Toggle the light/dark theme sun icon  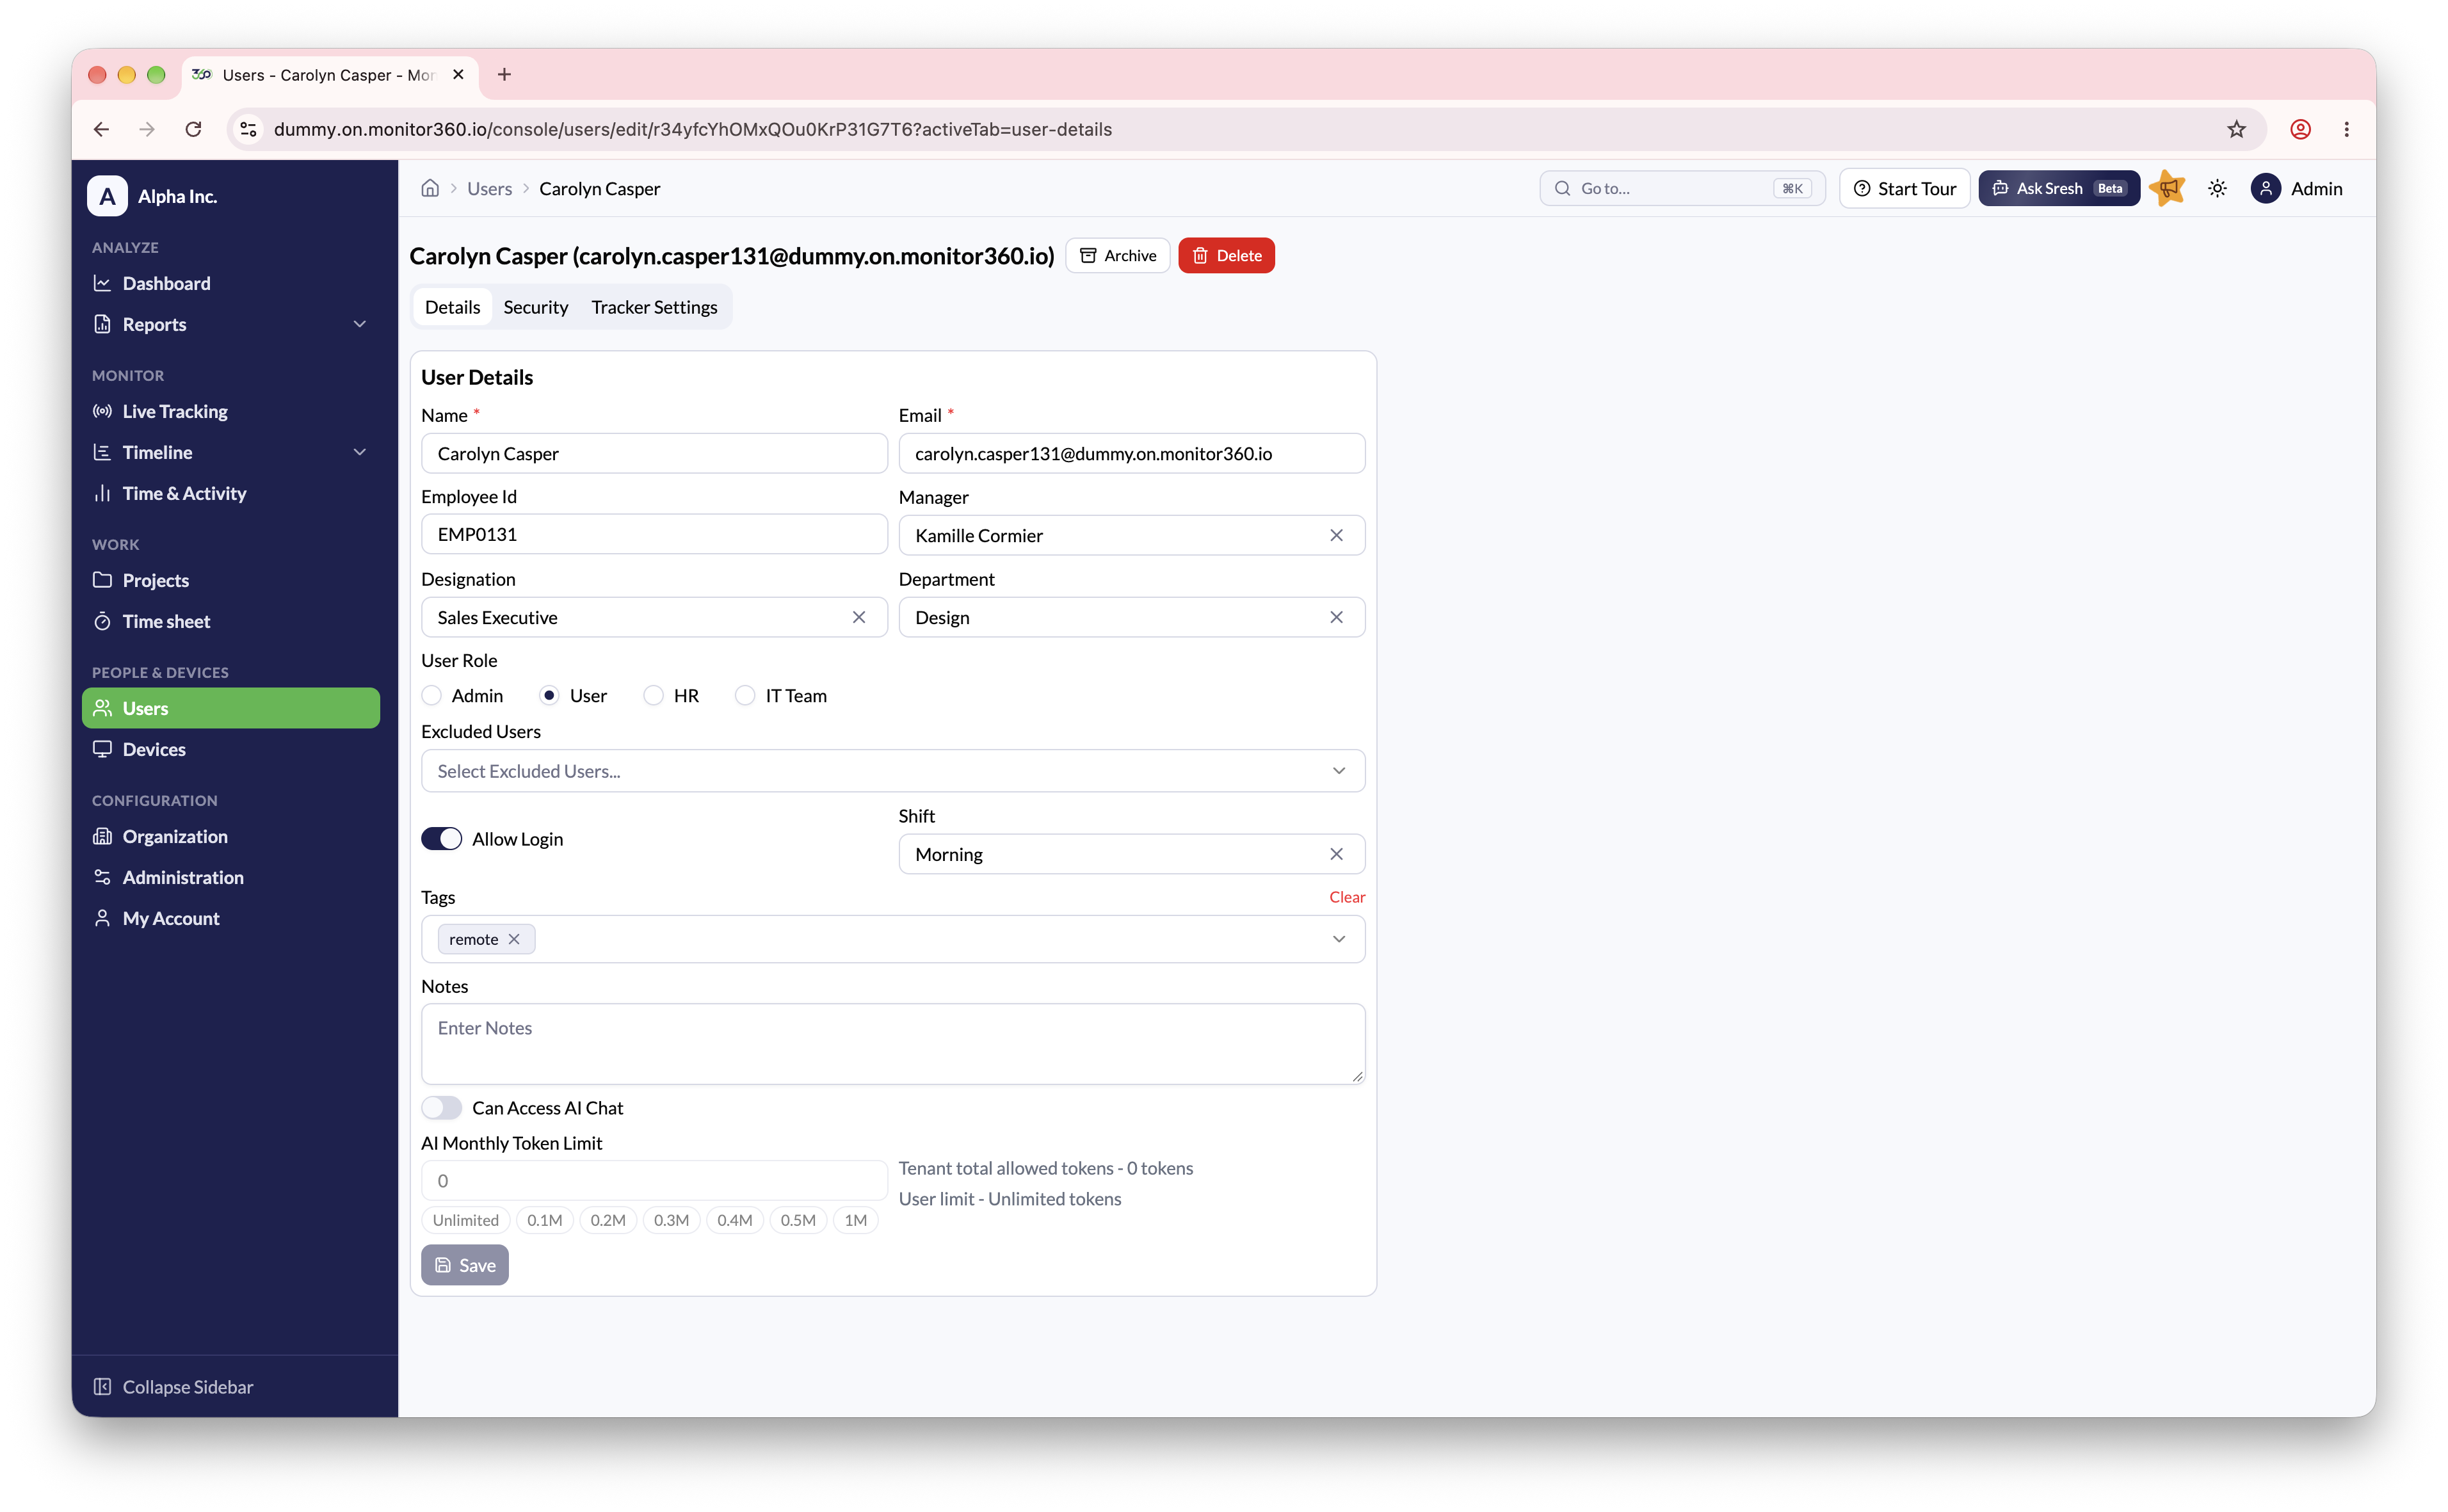(x=2217, y=188)
